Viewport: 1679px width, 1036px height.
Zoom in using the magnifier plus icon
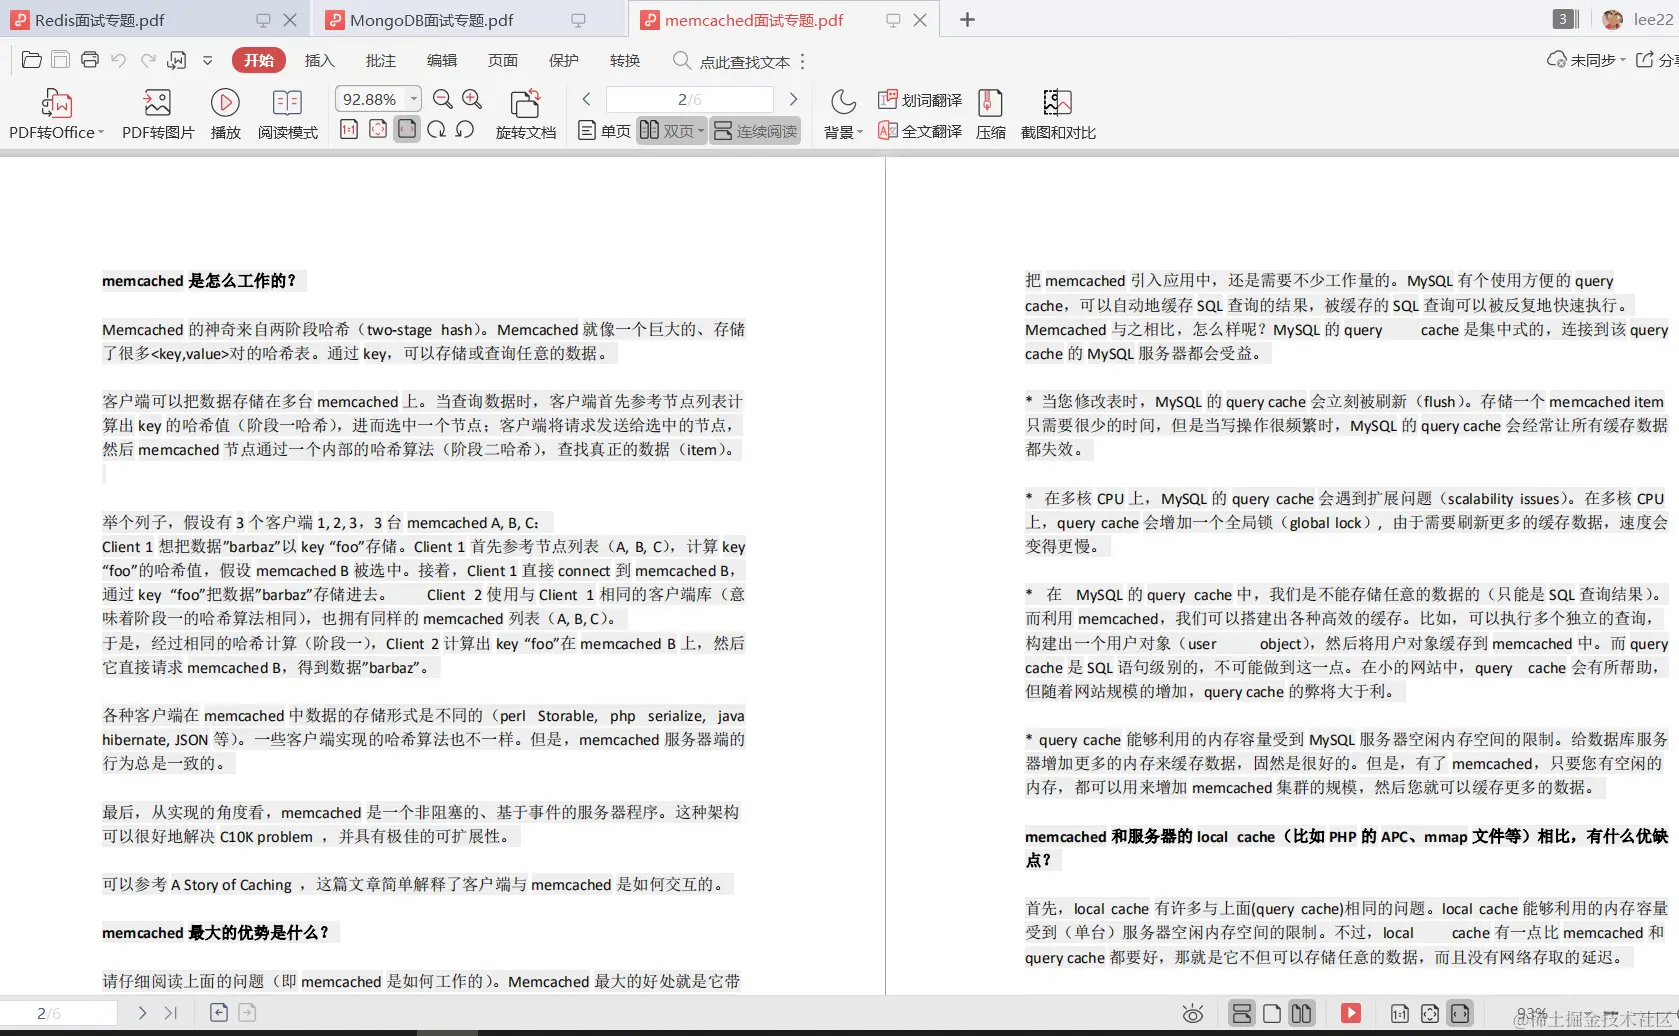pyautogui.click(x=473, y=99)
